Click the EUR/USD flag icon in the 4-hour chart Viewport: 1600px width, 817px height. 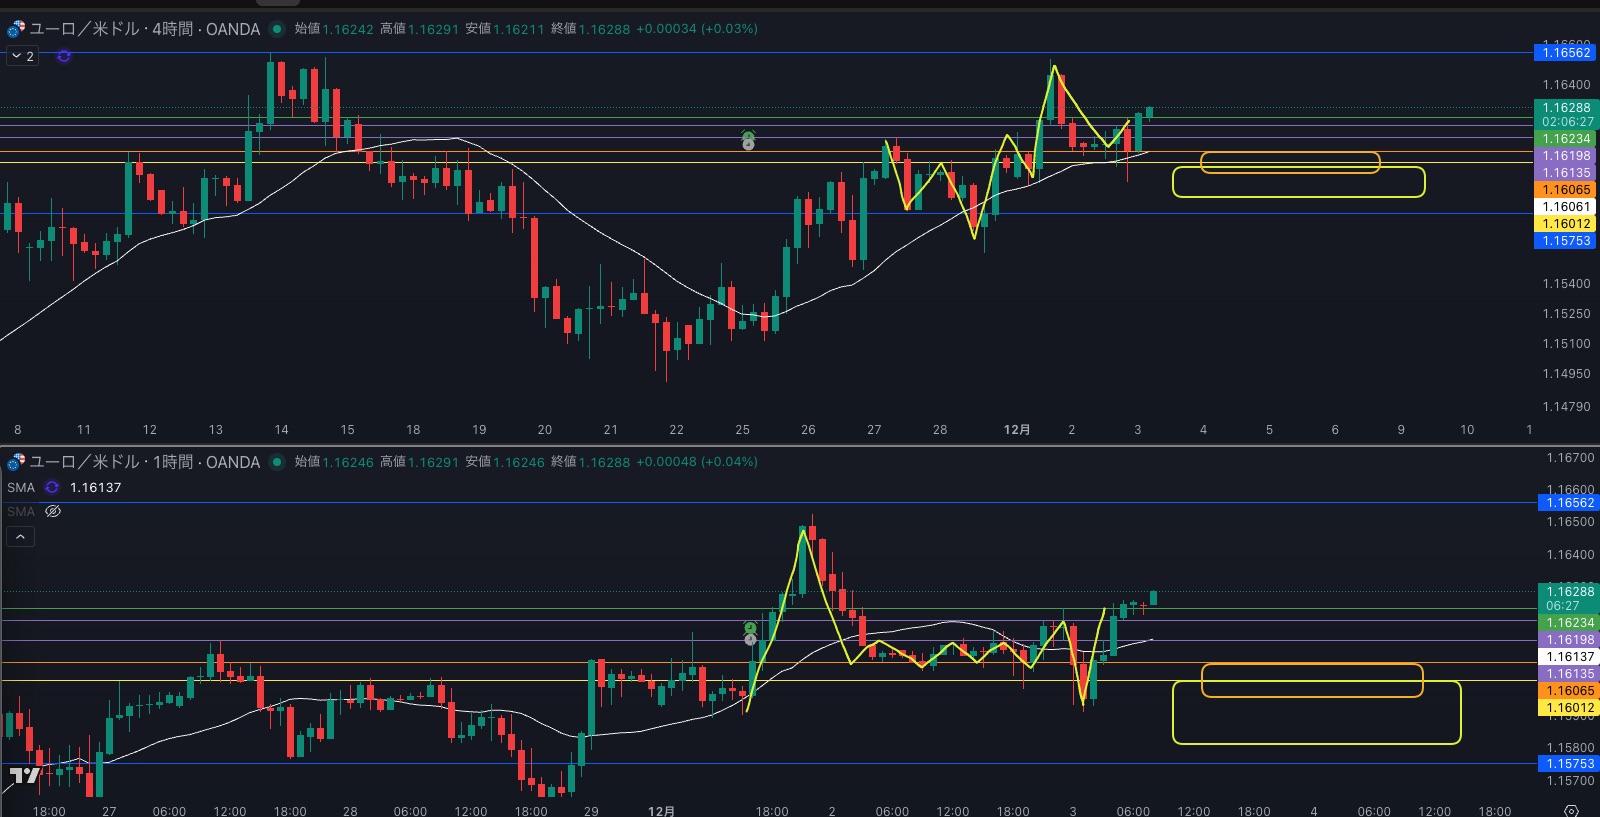click(16, 29)
